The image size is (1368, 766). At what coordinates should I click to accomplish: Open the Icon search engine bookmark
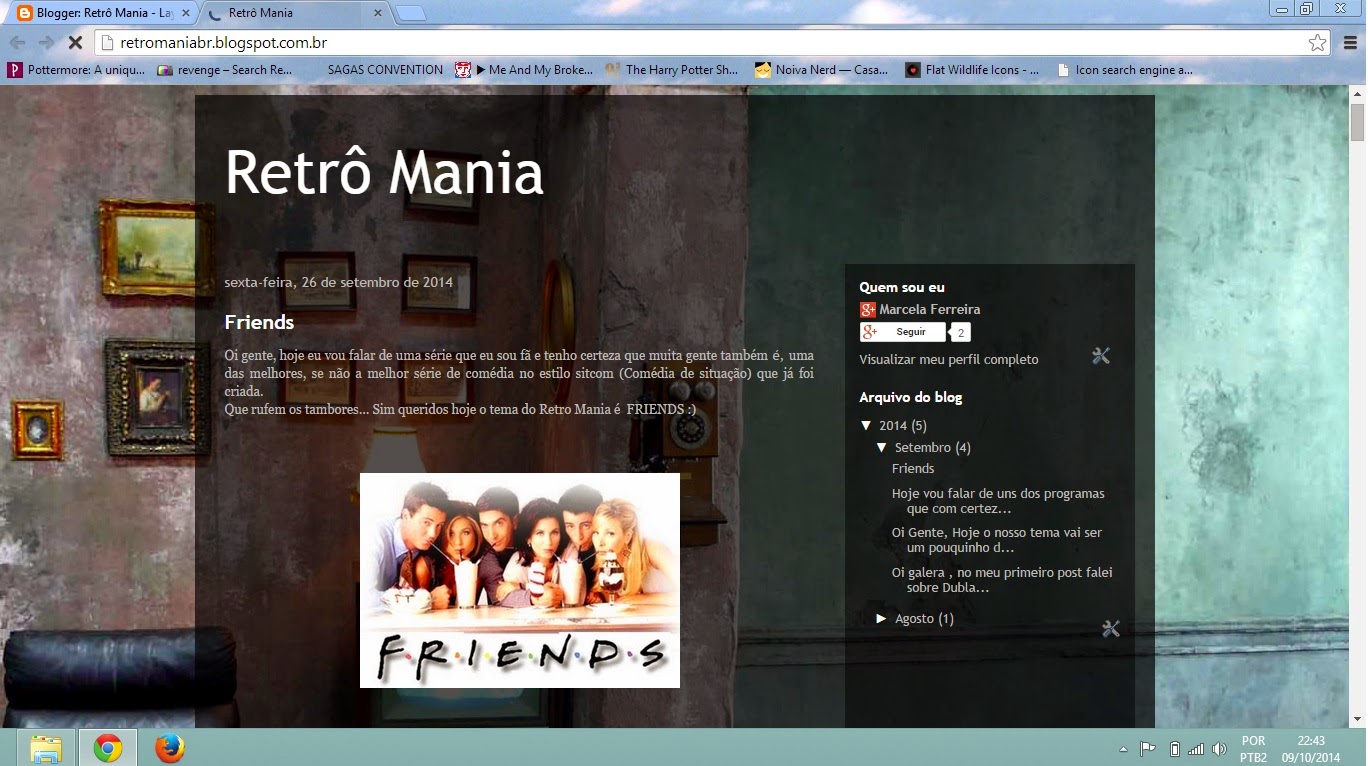point(1125,70)
